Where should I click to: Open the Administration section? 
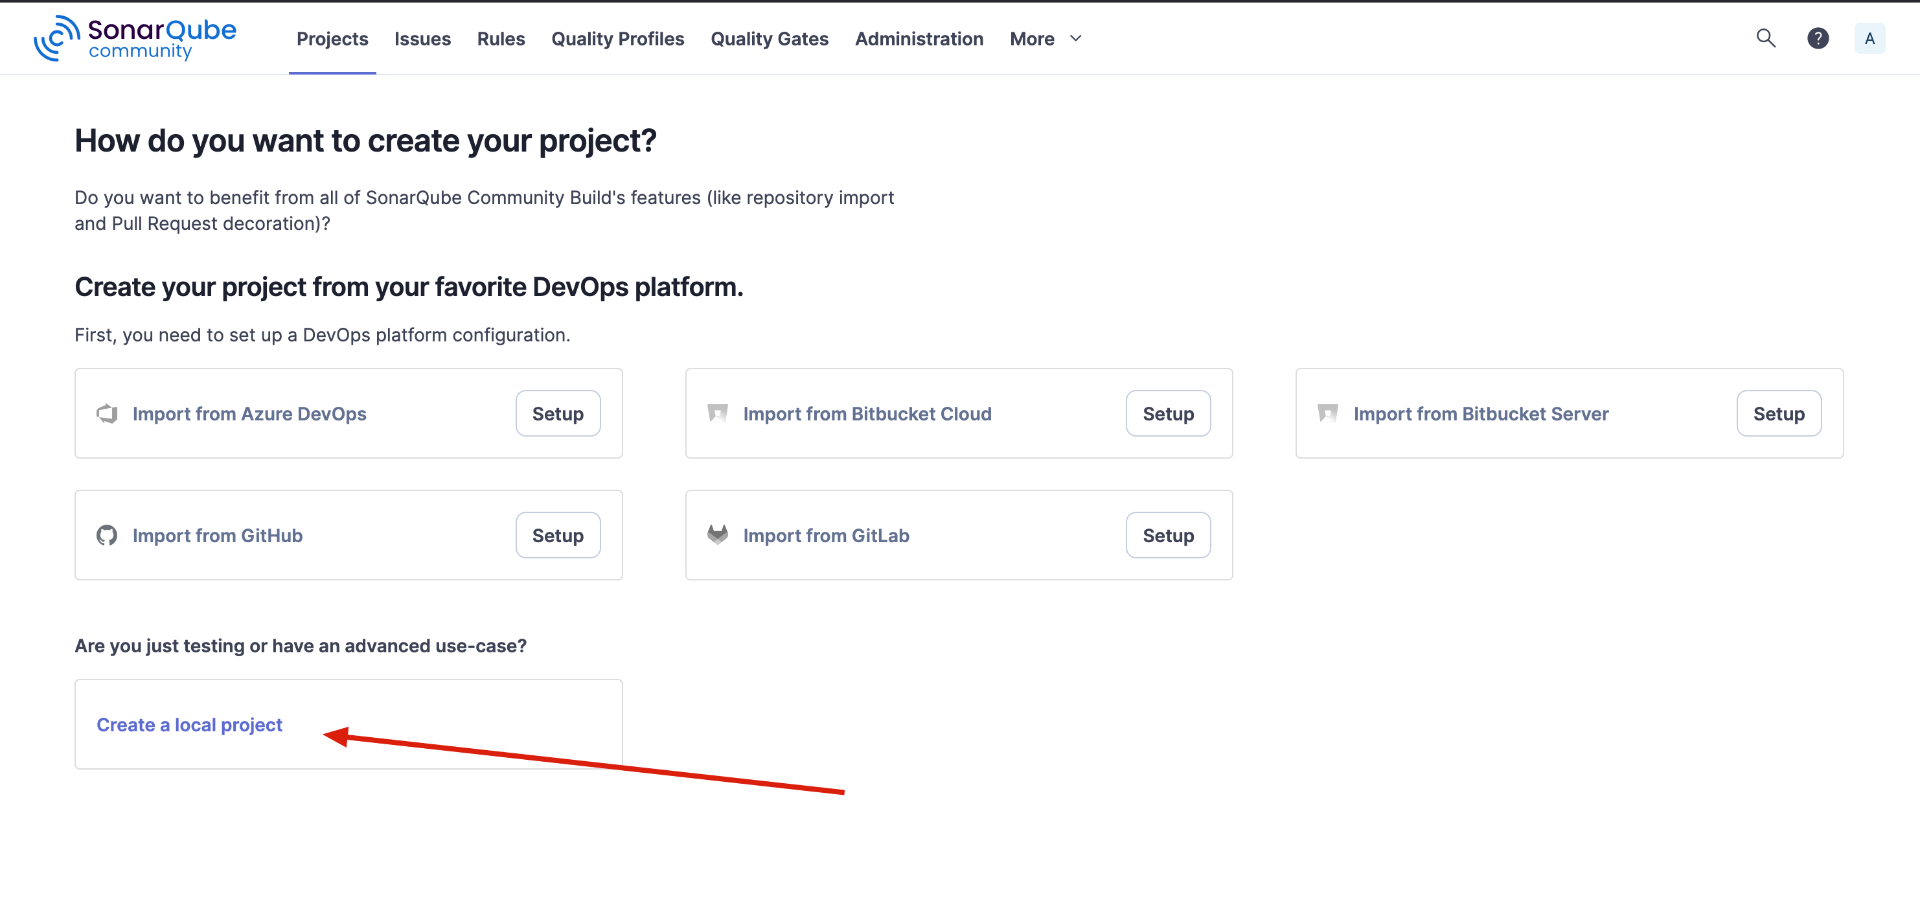(919, 39)
